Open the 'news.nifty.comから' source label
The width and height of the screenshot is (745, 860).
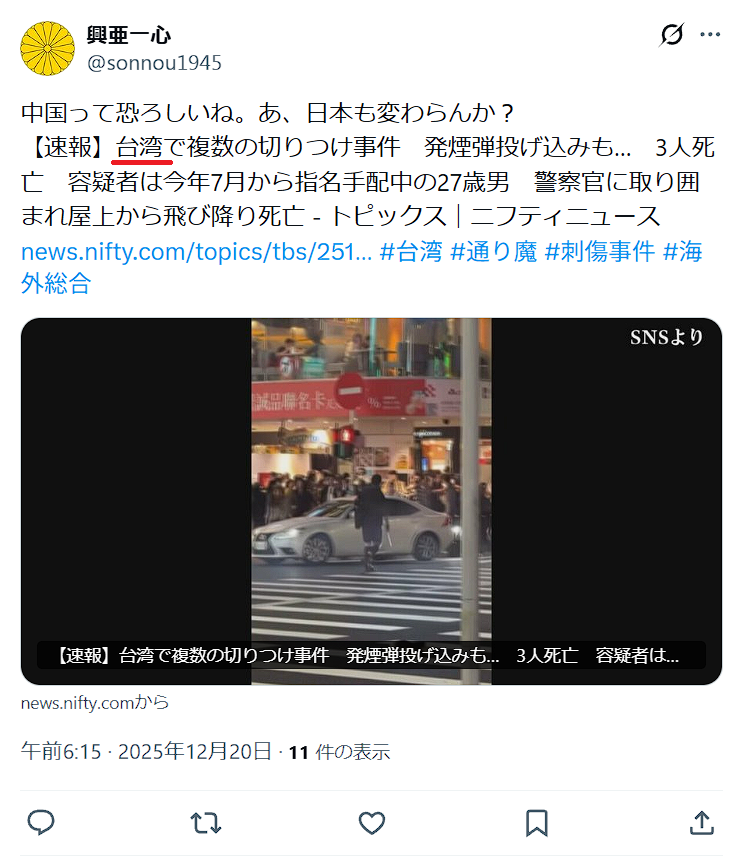95,703
